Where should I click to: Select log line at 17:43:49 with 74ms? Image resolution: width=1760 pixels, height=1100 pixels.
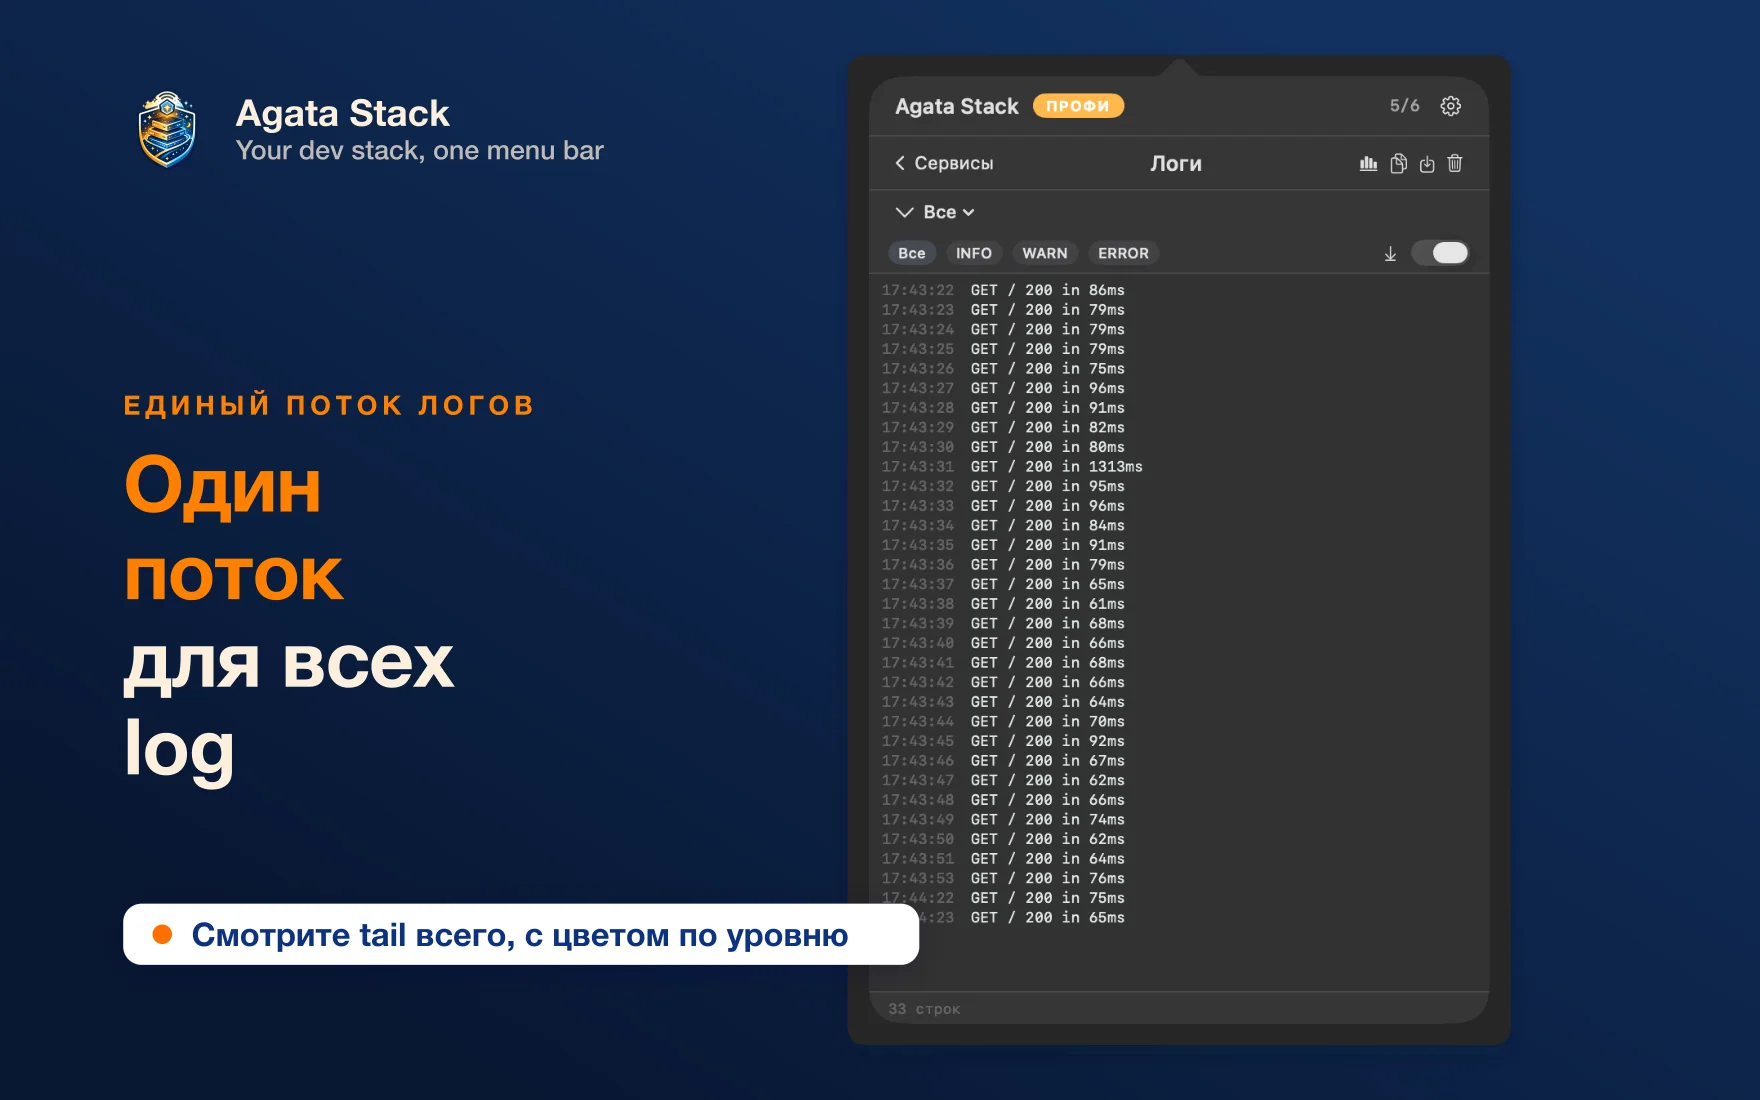coord(1003,819)
